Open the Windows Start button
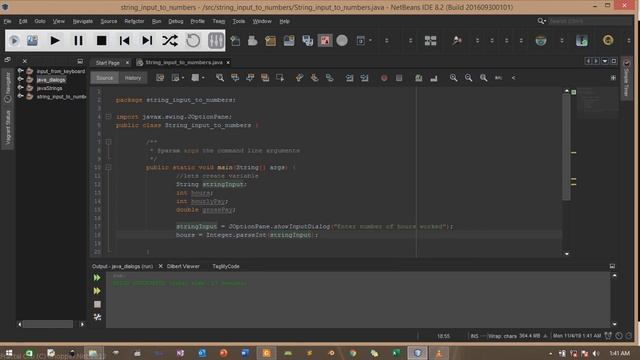This screenshot has width=640, height=360. point(9,353)
